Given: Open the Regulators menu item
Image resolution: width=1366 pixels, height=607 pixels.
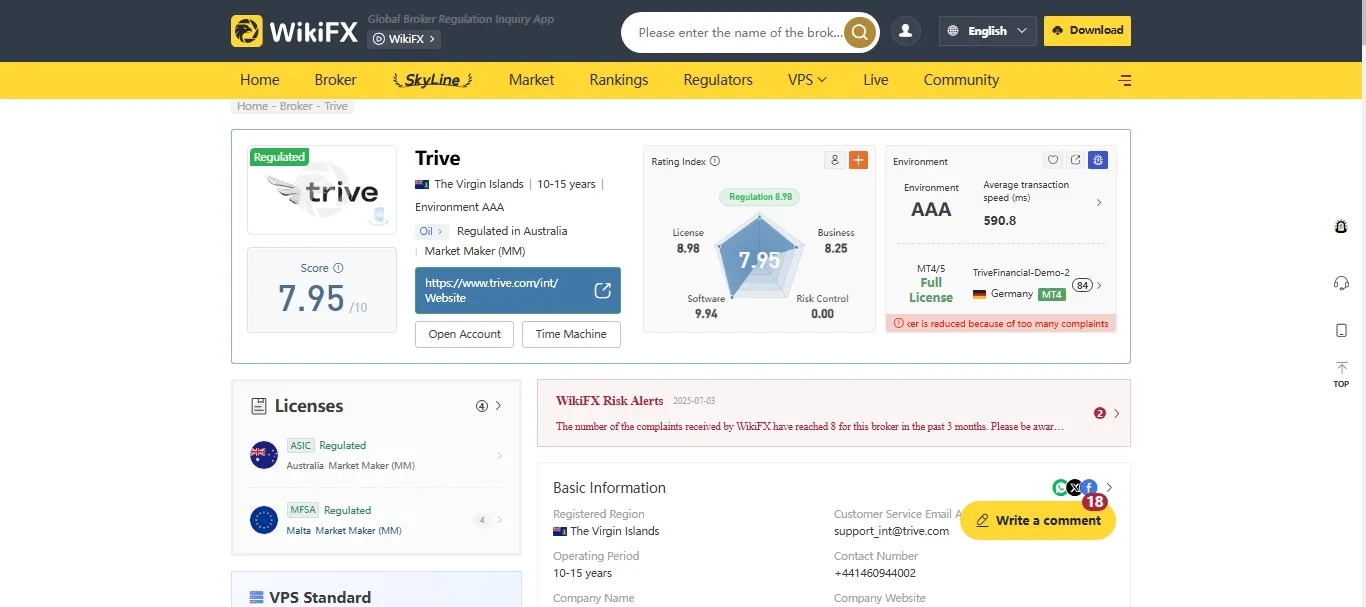Looking at the screenshot, I should (x=718, y=80).
